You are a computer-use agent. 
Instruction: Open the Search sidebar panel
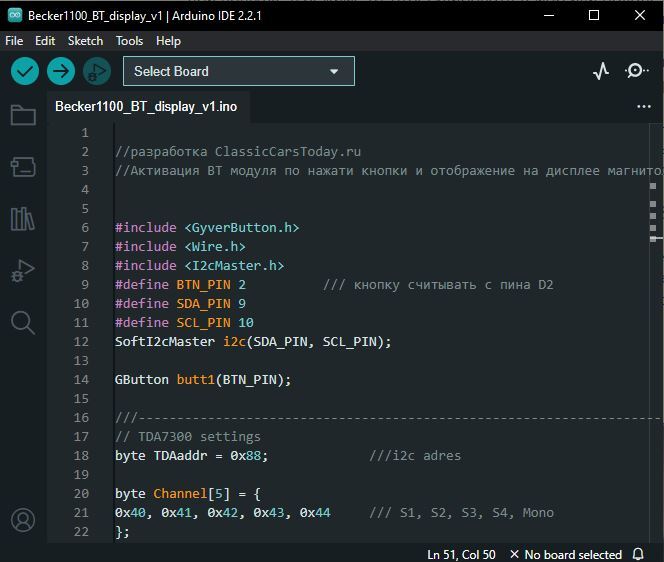point(23,323)
